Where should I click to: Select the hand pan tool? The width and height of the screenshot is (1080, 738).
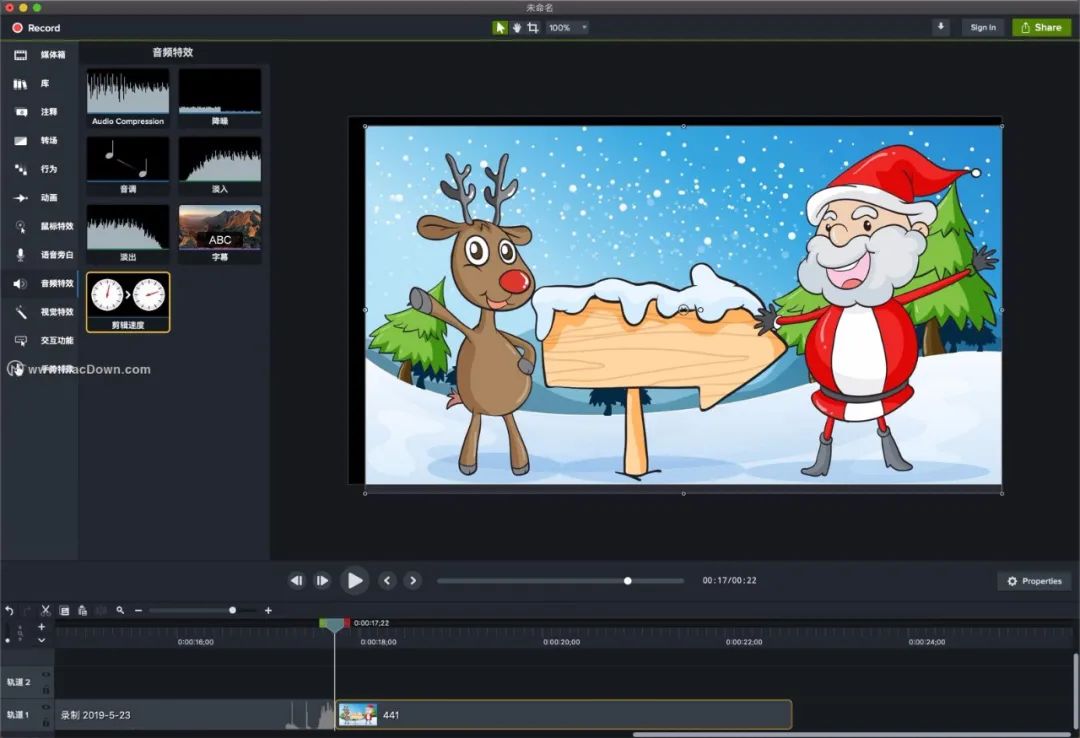pos(517,28)
